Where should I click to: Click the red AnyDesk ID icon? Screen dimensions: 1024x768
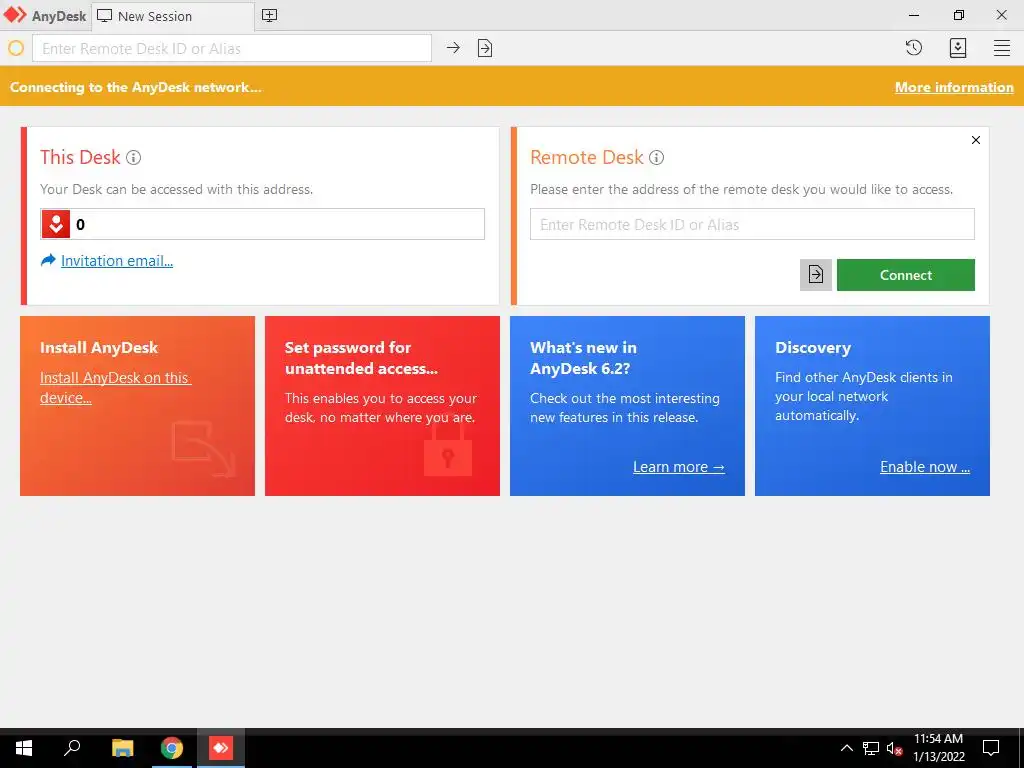pyautogui.click(x=56, y=224)
